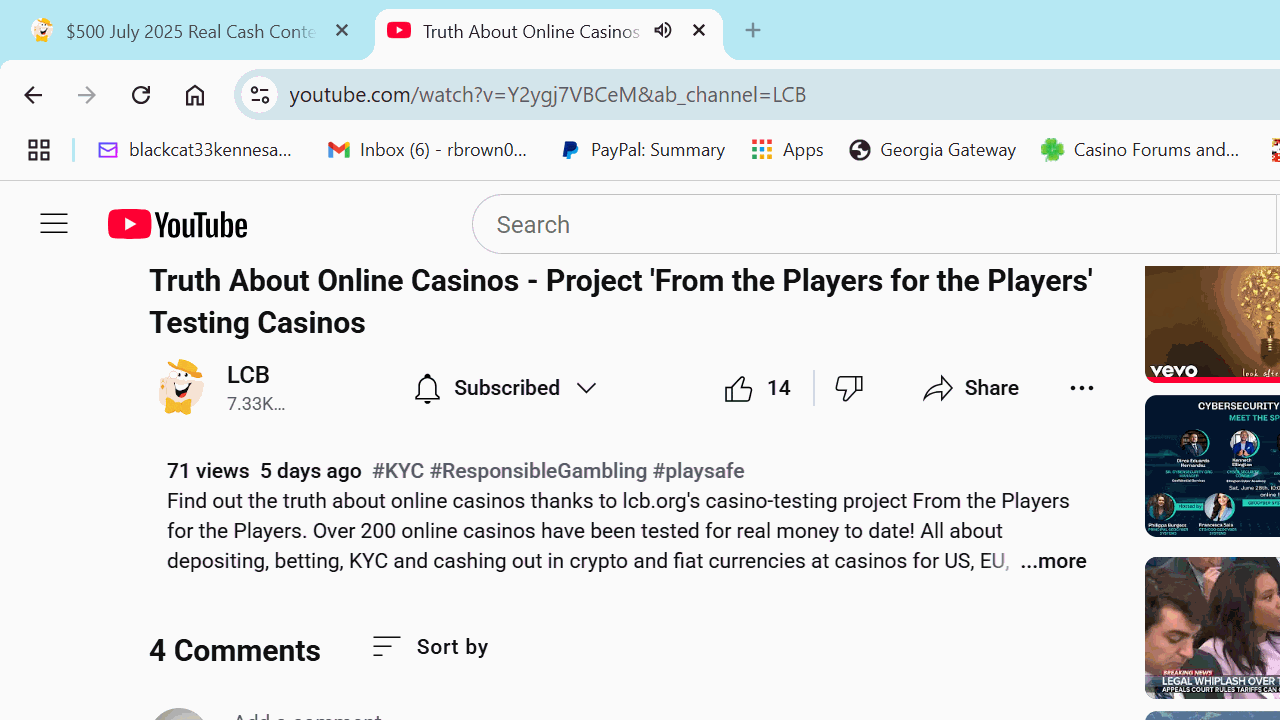Viewport: 1280px width, 720px height.
Task: Mute the tab audio speaker icon
Action: point(663,30)
